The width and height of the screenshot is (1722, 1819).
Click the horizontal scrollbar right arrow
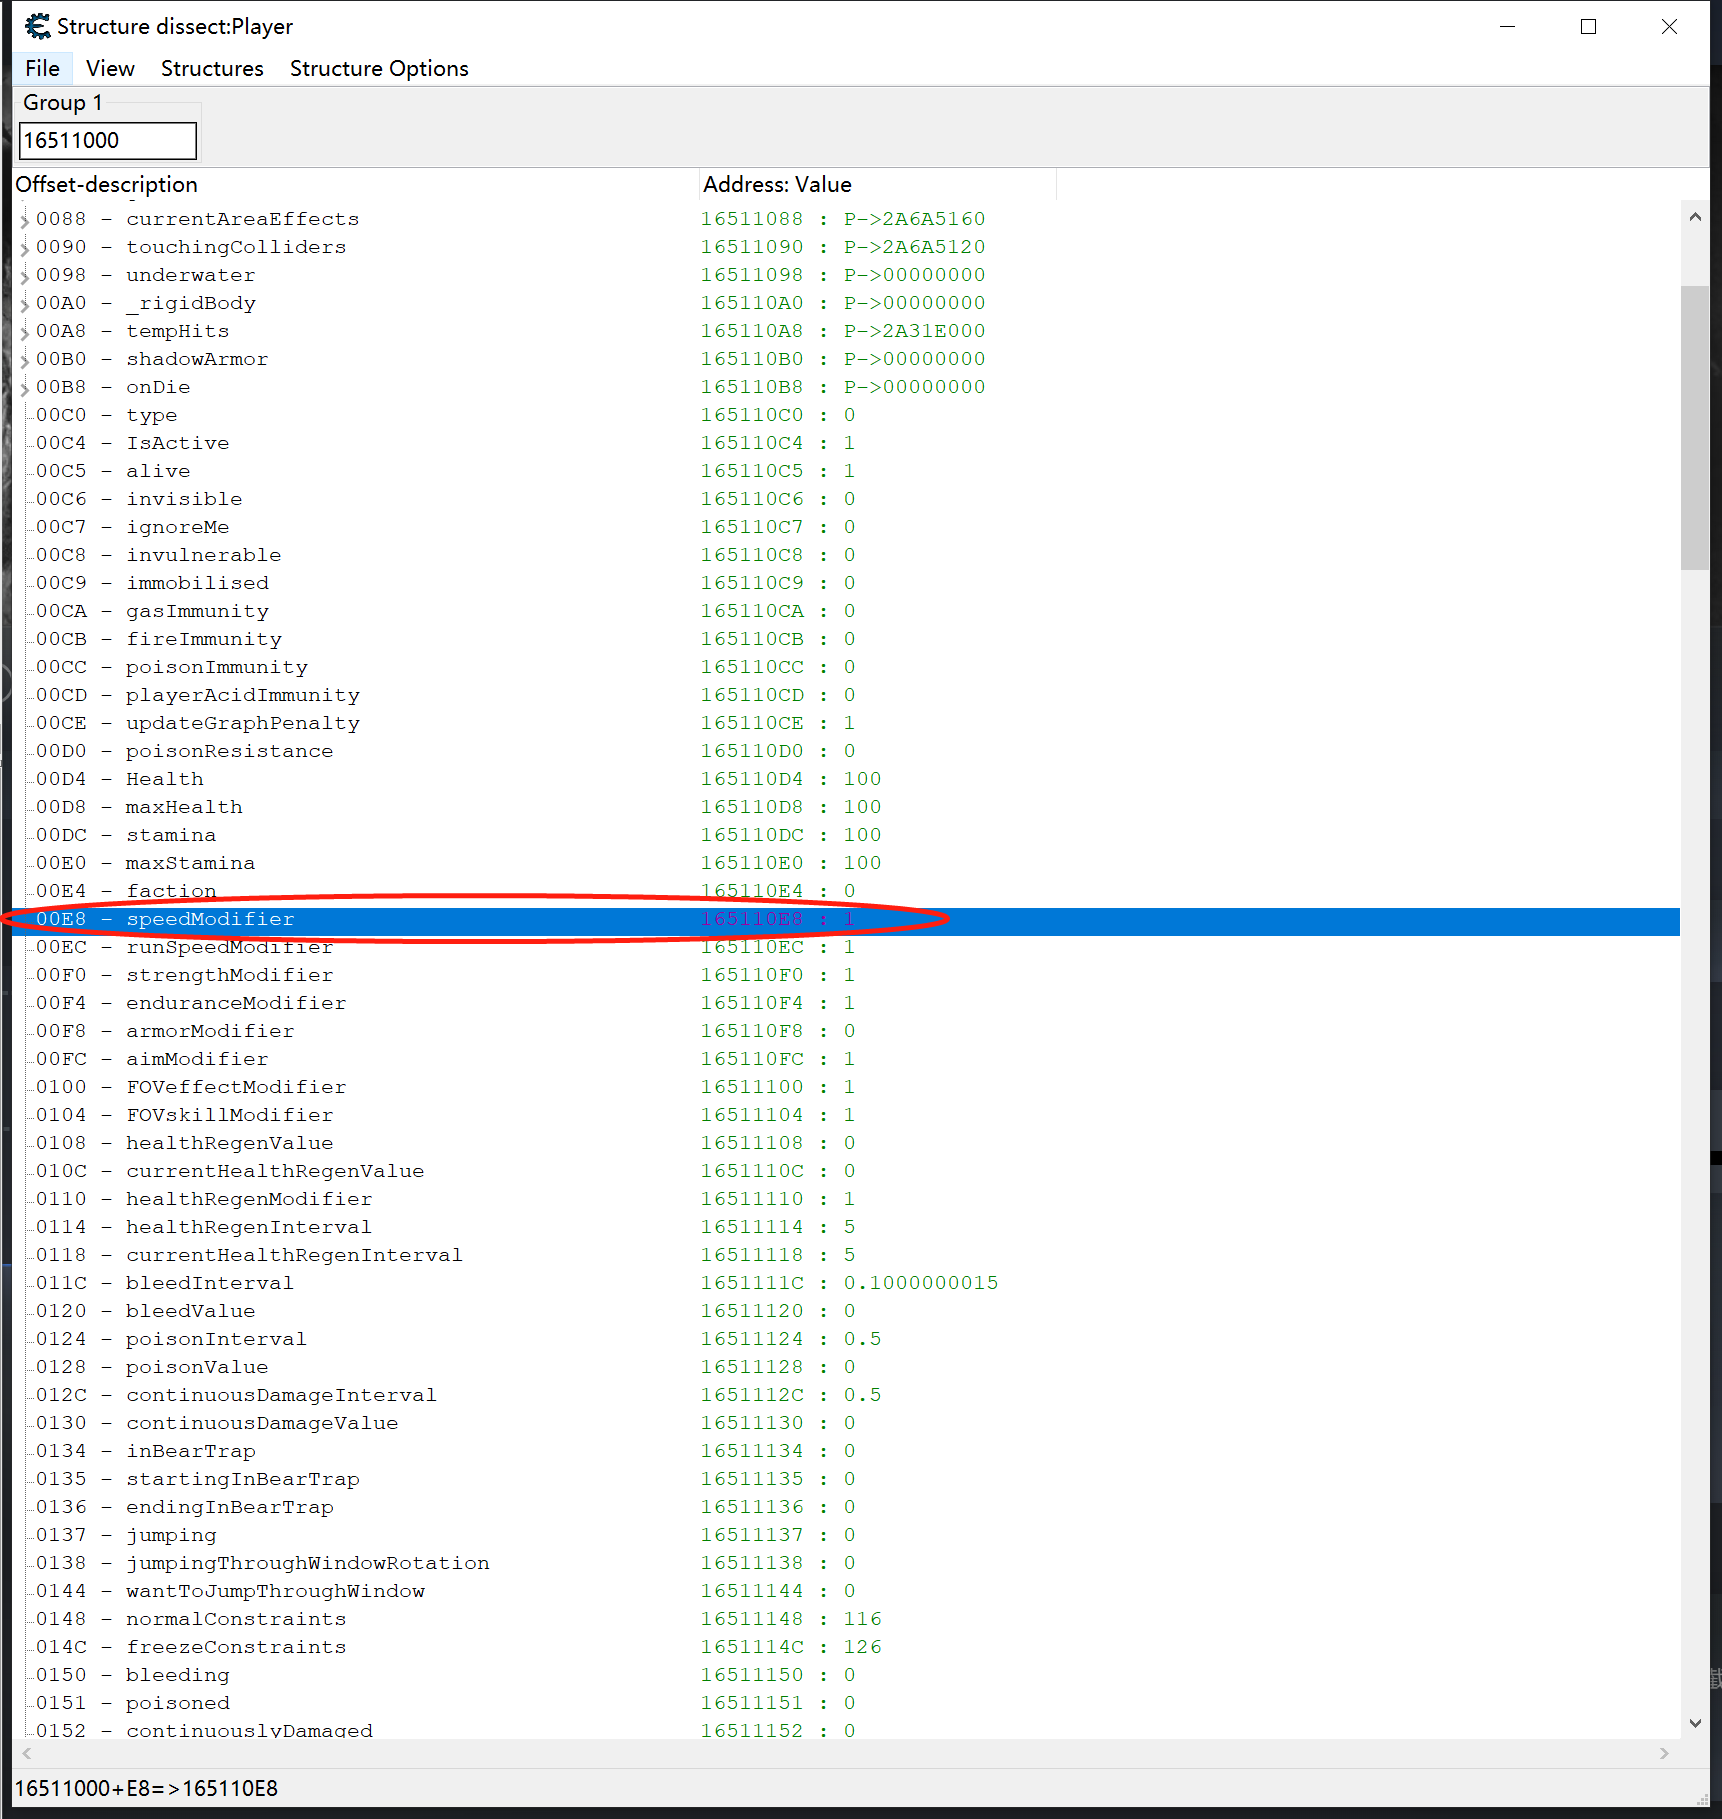tap(1664, 1753)
